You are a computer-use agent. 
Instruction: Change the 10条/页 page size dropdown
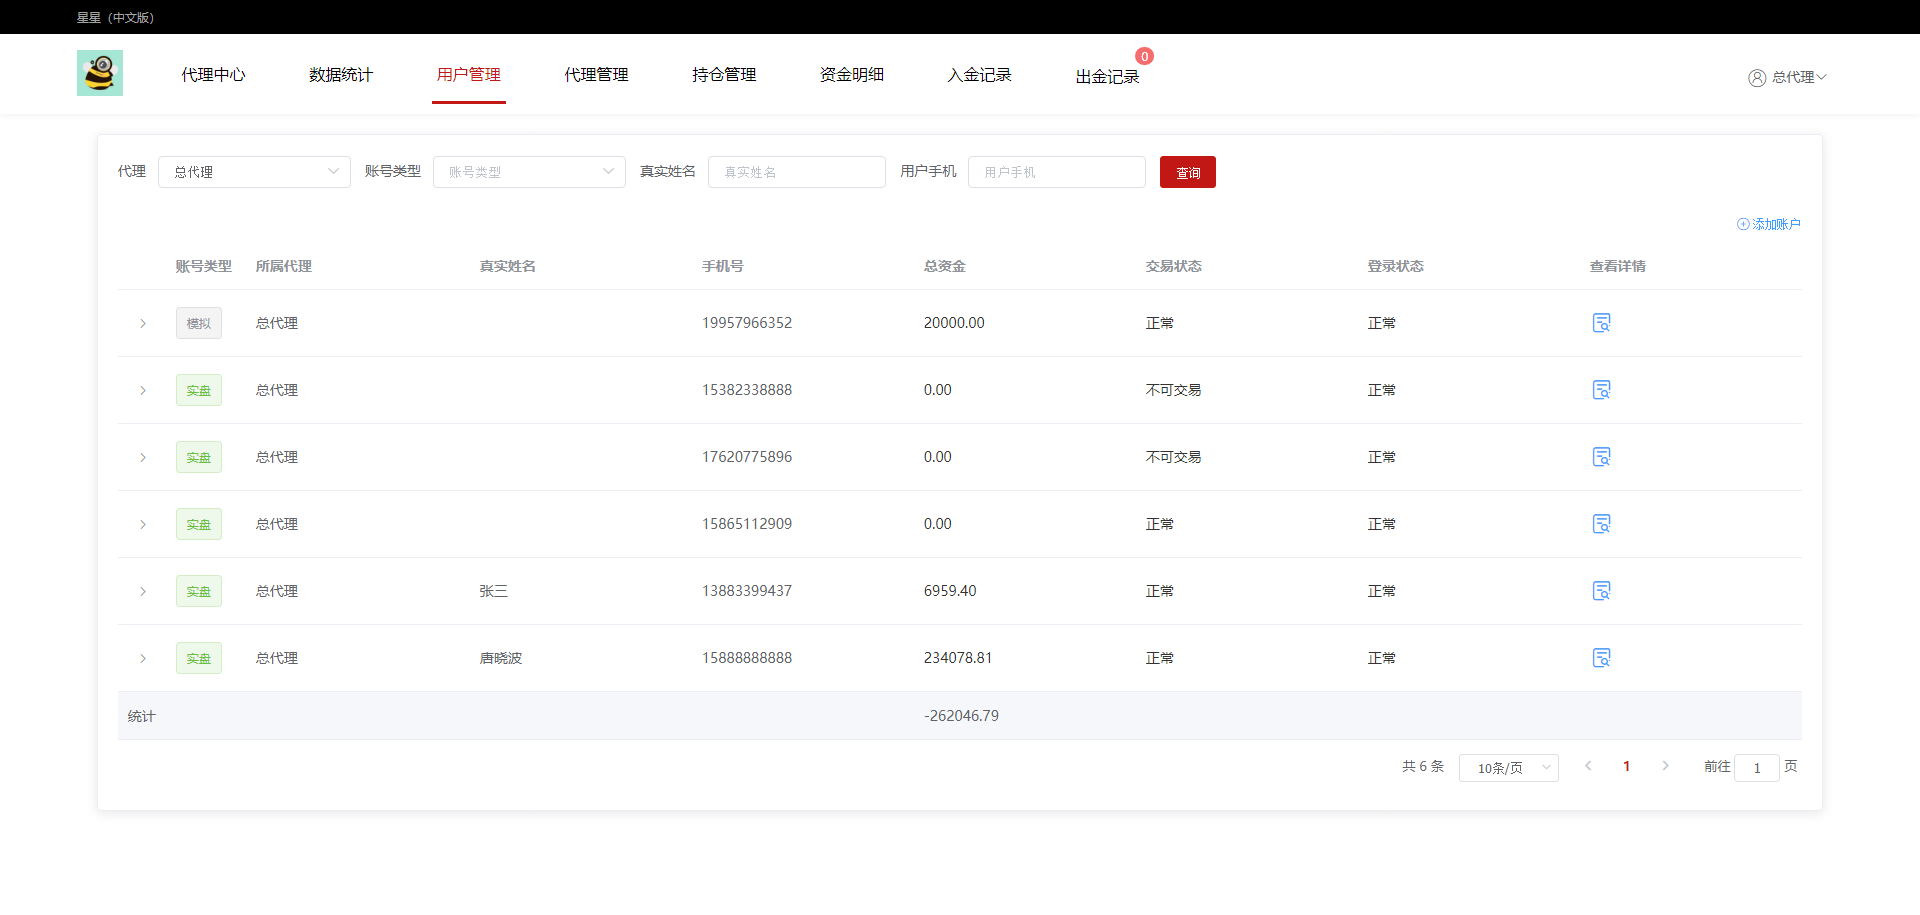click(1508, 768)
